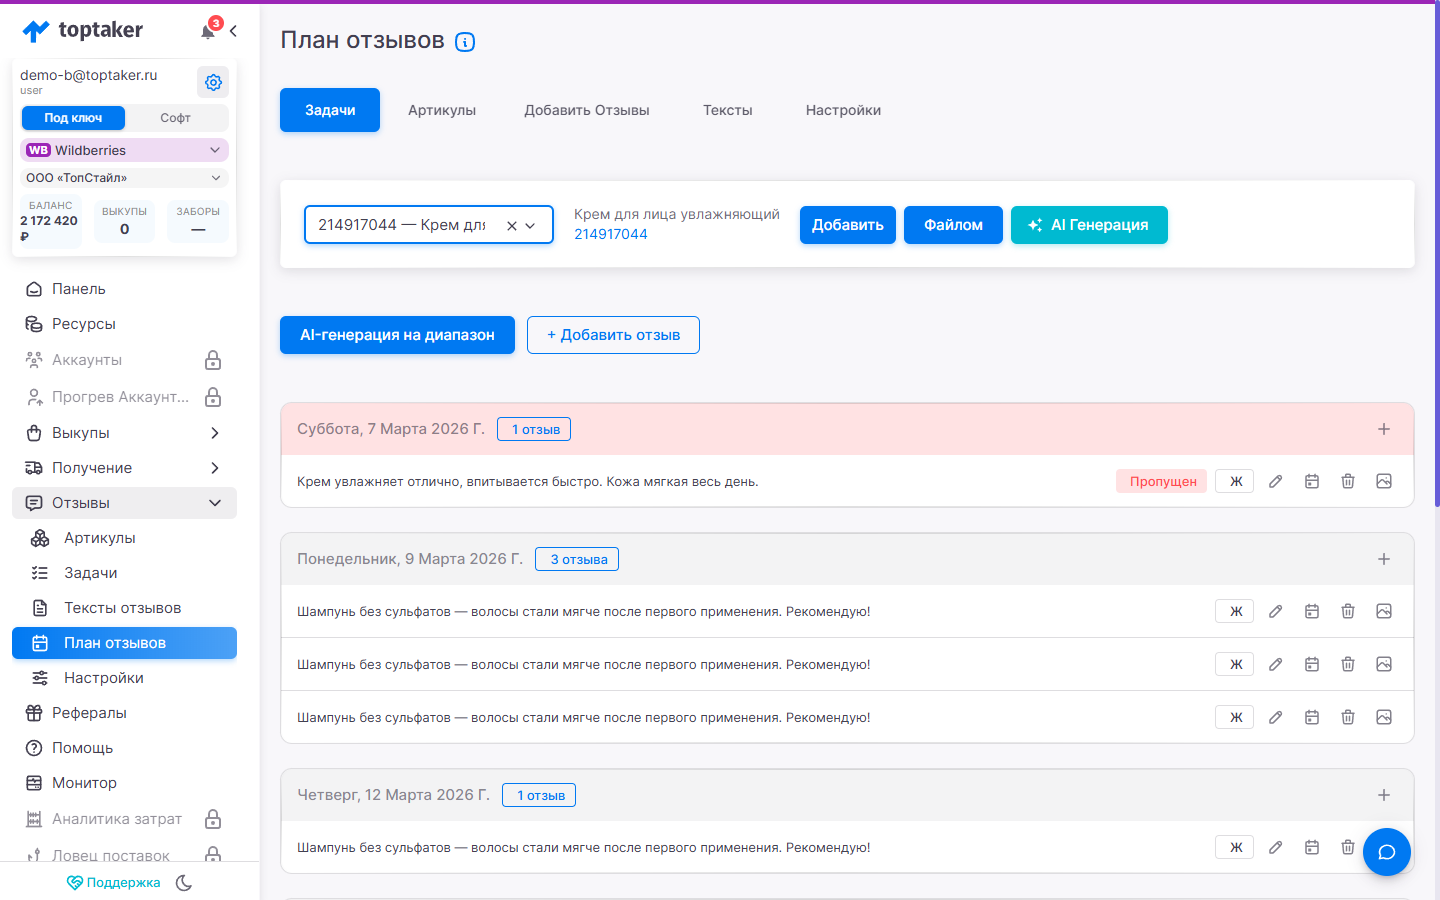Image resolution: width=1440 pixels, height=900 pixels.
Task: Open the Wildberries marketplace dropdown
Action: coord(124,150)
